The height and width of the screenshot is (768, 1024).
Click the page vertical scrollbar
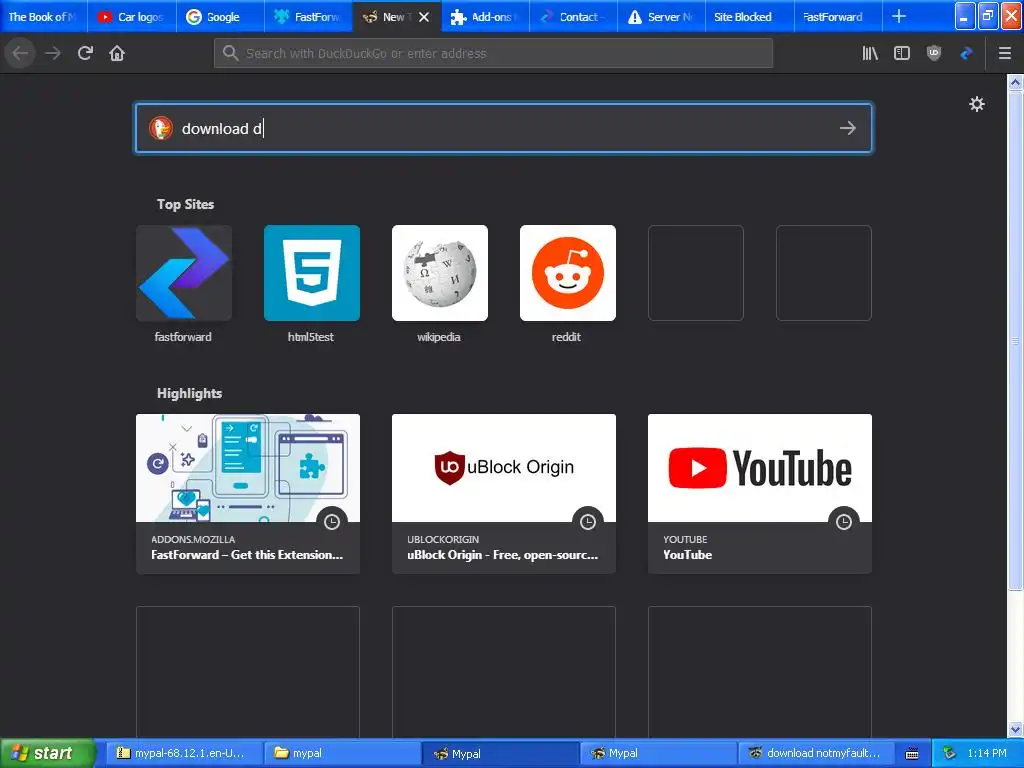pyautogui.click(x=1015, y=340)
